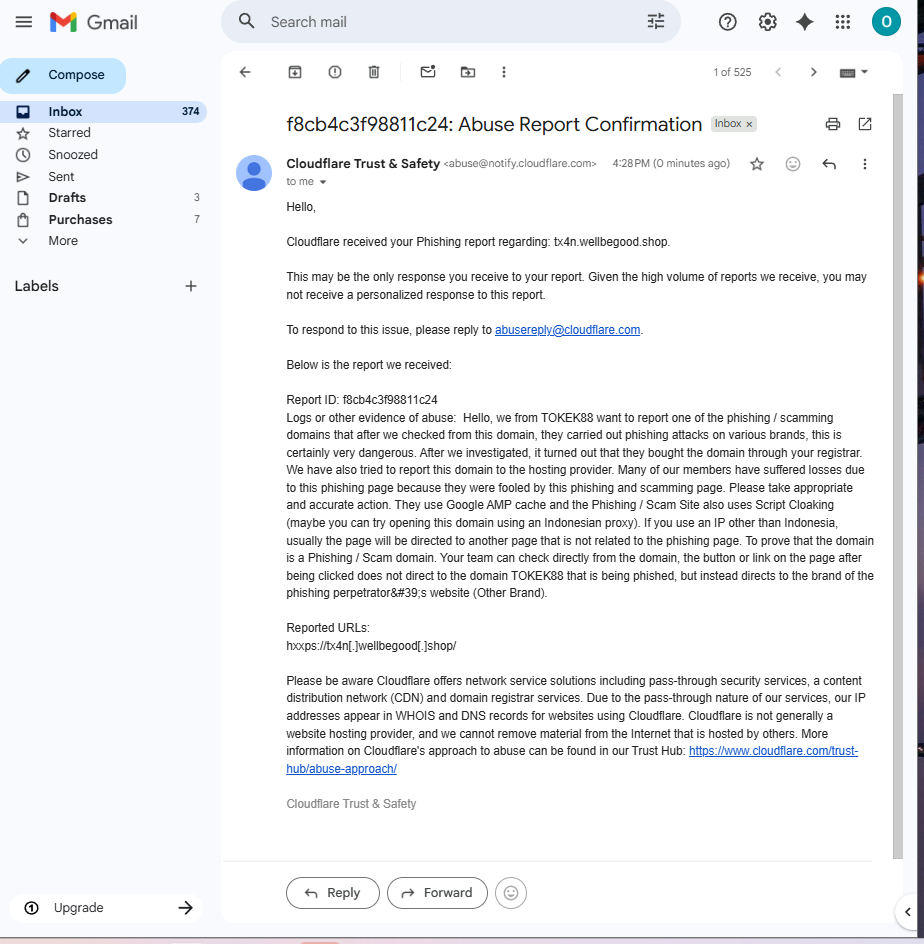Viewport: 924px width, 944px height.
Task: Mark email as unread
Action: 428,72
